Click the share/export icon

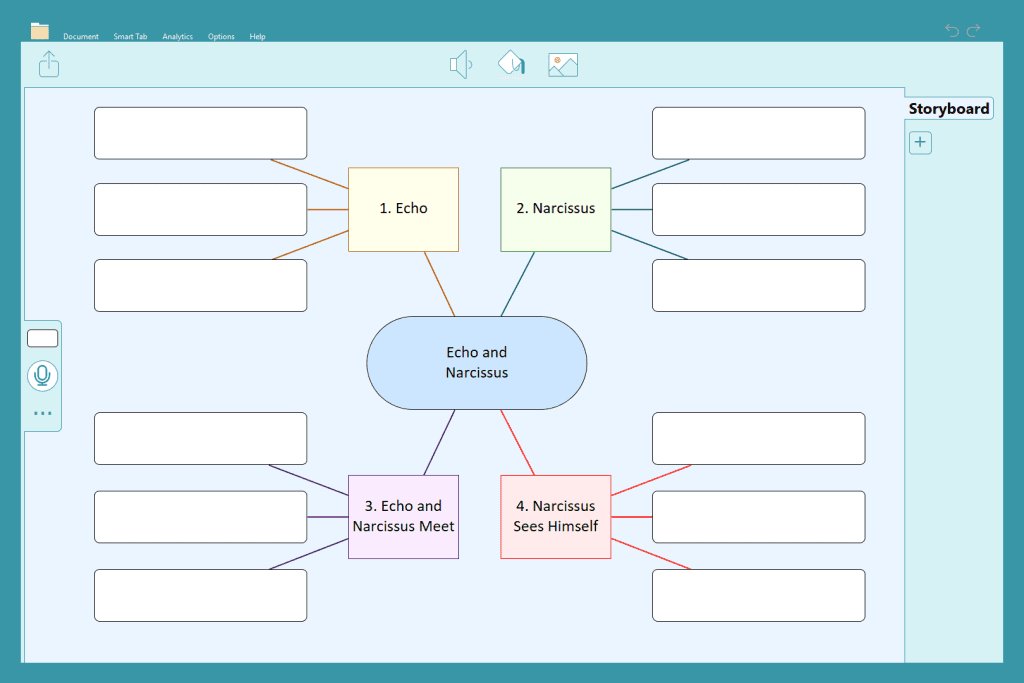pos(49,64)
